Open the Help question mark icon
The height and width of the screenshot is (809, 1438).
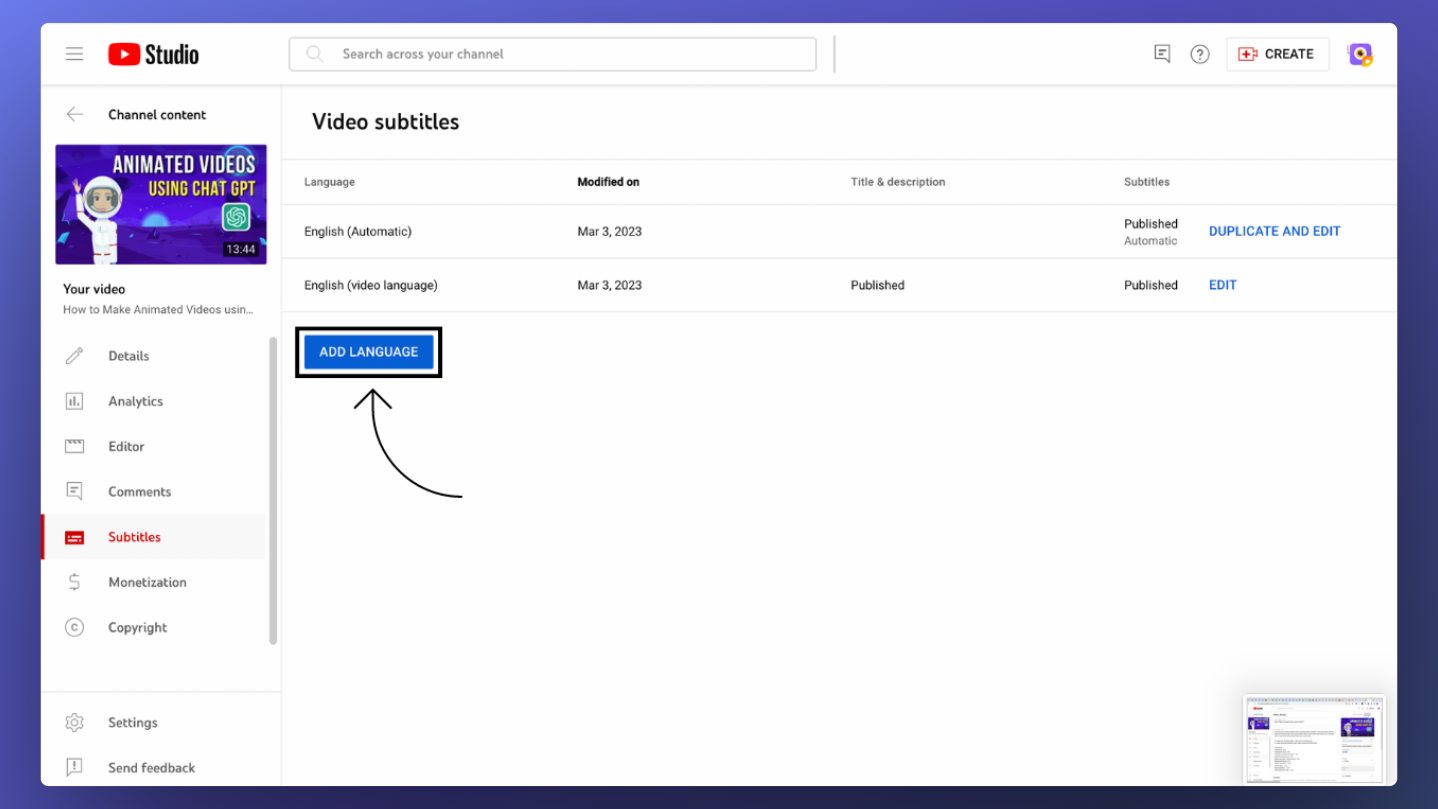coord(1200,54)
